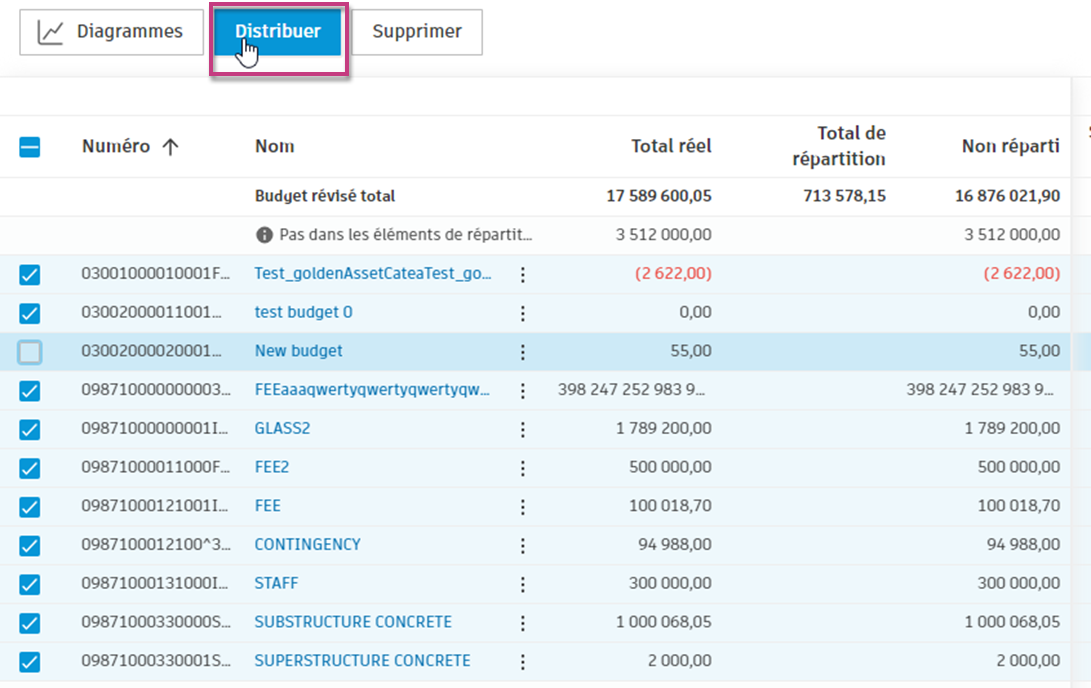Click the Total réel column header
Viewport: 1091px width, 688px height.
(x=671, y=146)
